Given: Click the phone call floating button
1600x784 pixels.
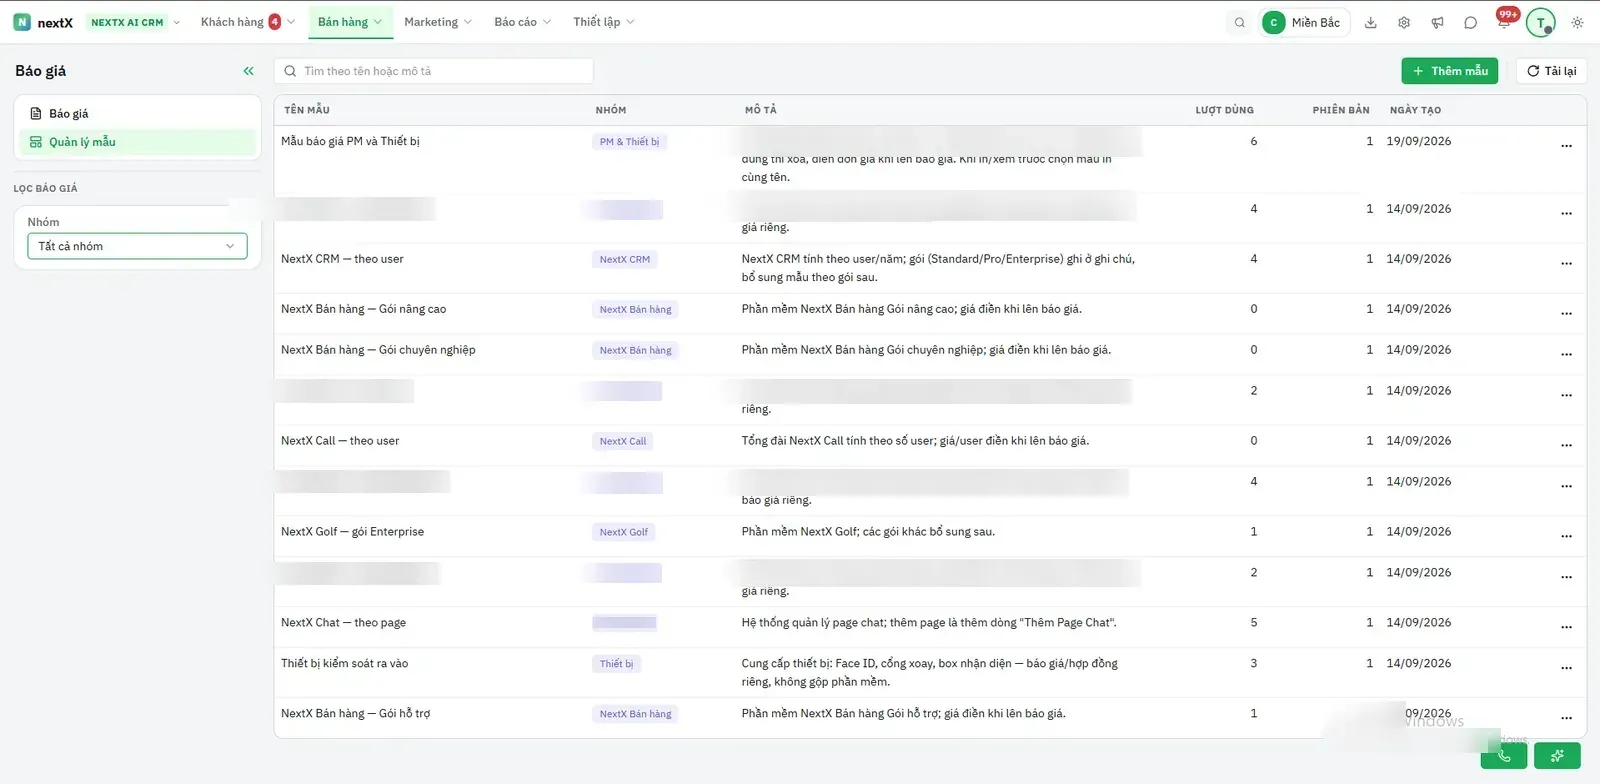Looking at the screenshot, I should pyautogui.click(x=1504, y=756).
